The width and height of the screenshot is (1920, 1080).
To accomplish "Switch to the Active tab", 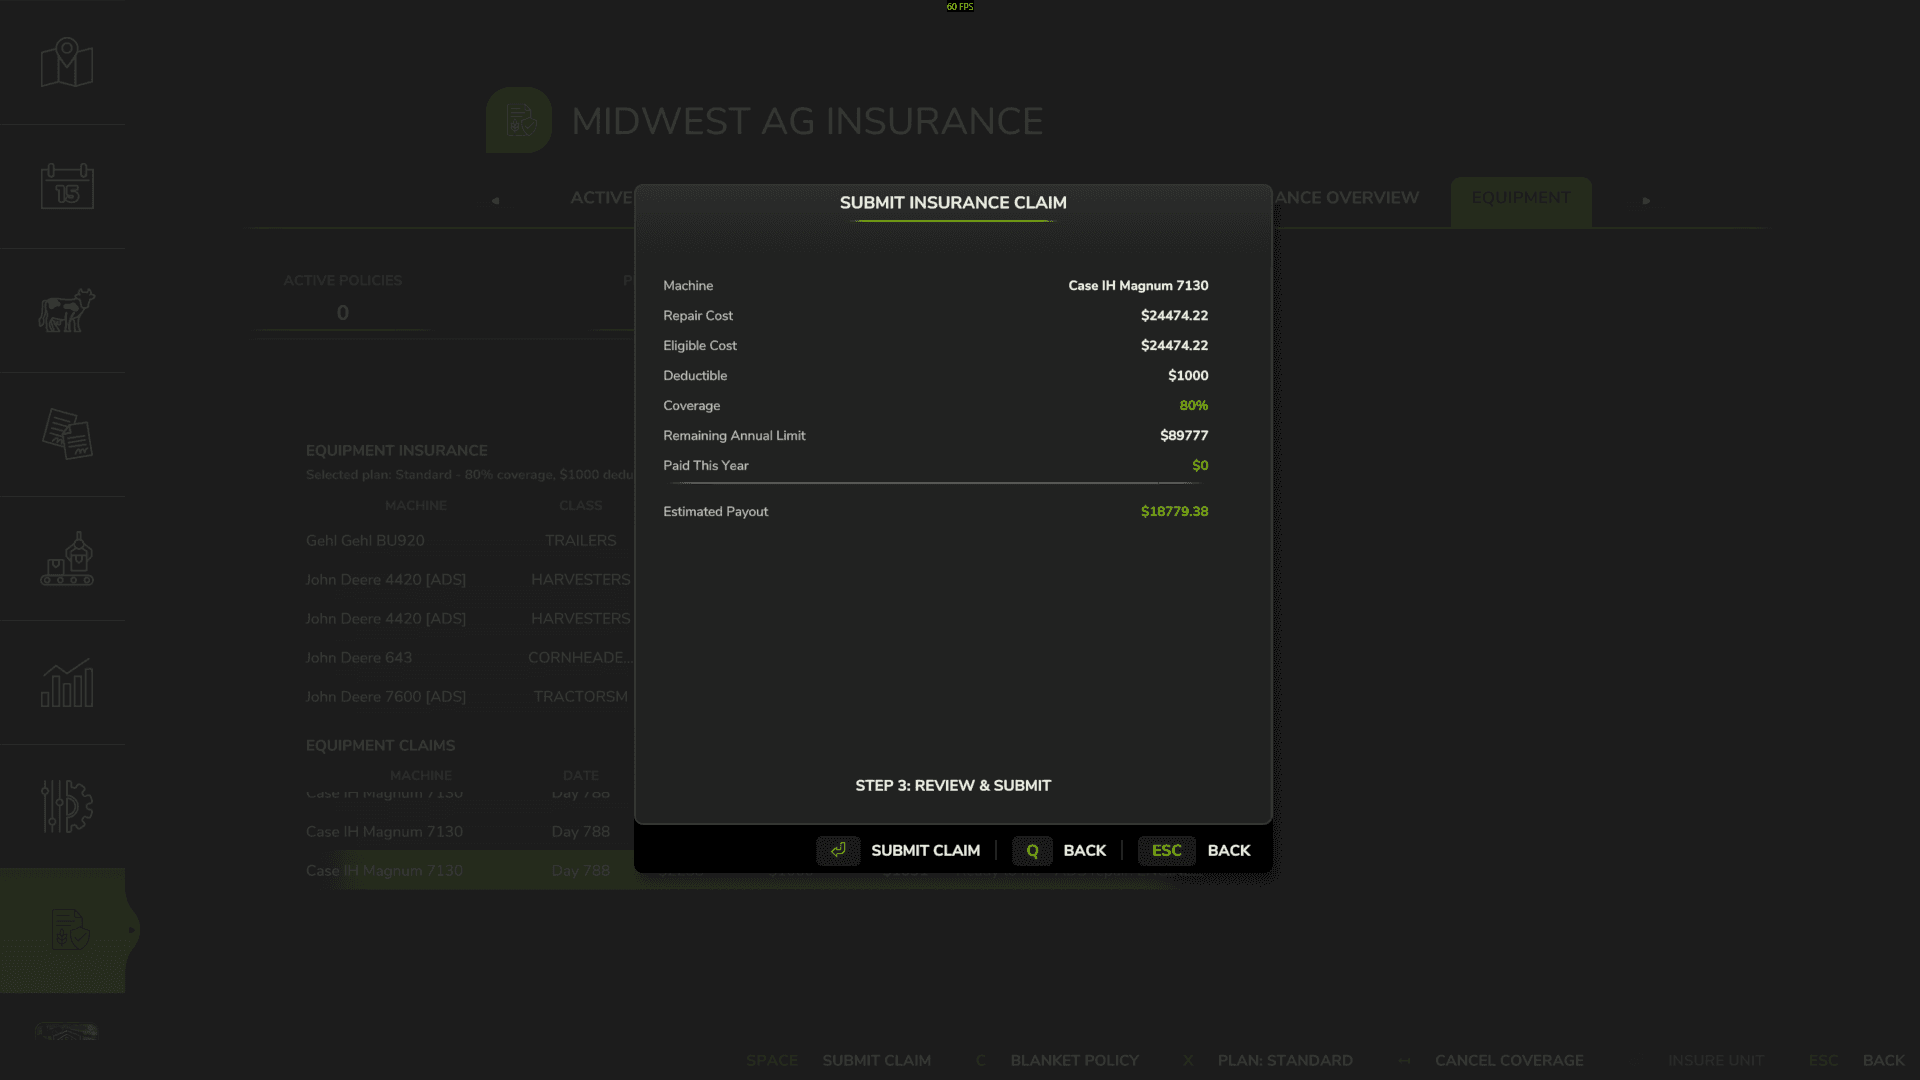I will [x=601, y=198].
